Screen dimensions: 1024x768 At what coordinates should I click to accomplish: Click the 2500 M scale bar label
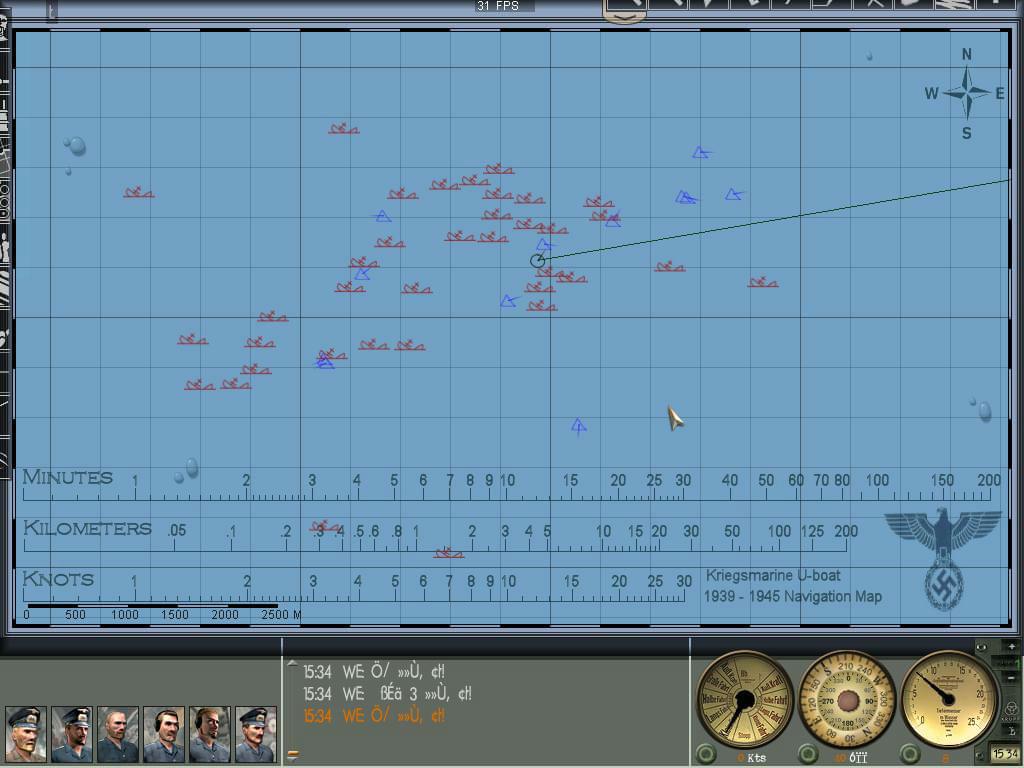(281, 615)
